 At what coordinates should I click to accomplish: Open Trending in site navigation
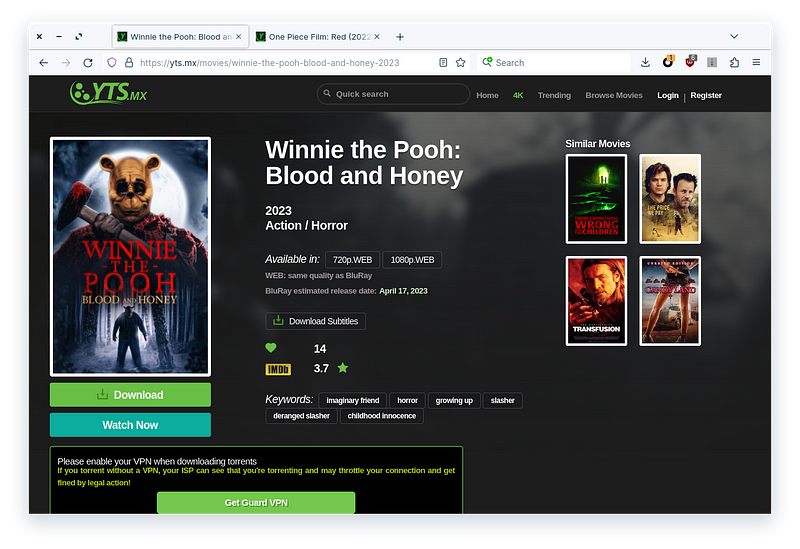pyautogui.click(x=554, y=95)
